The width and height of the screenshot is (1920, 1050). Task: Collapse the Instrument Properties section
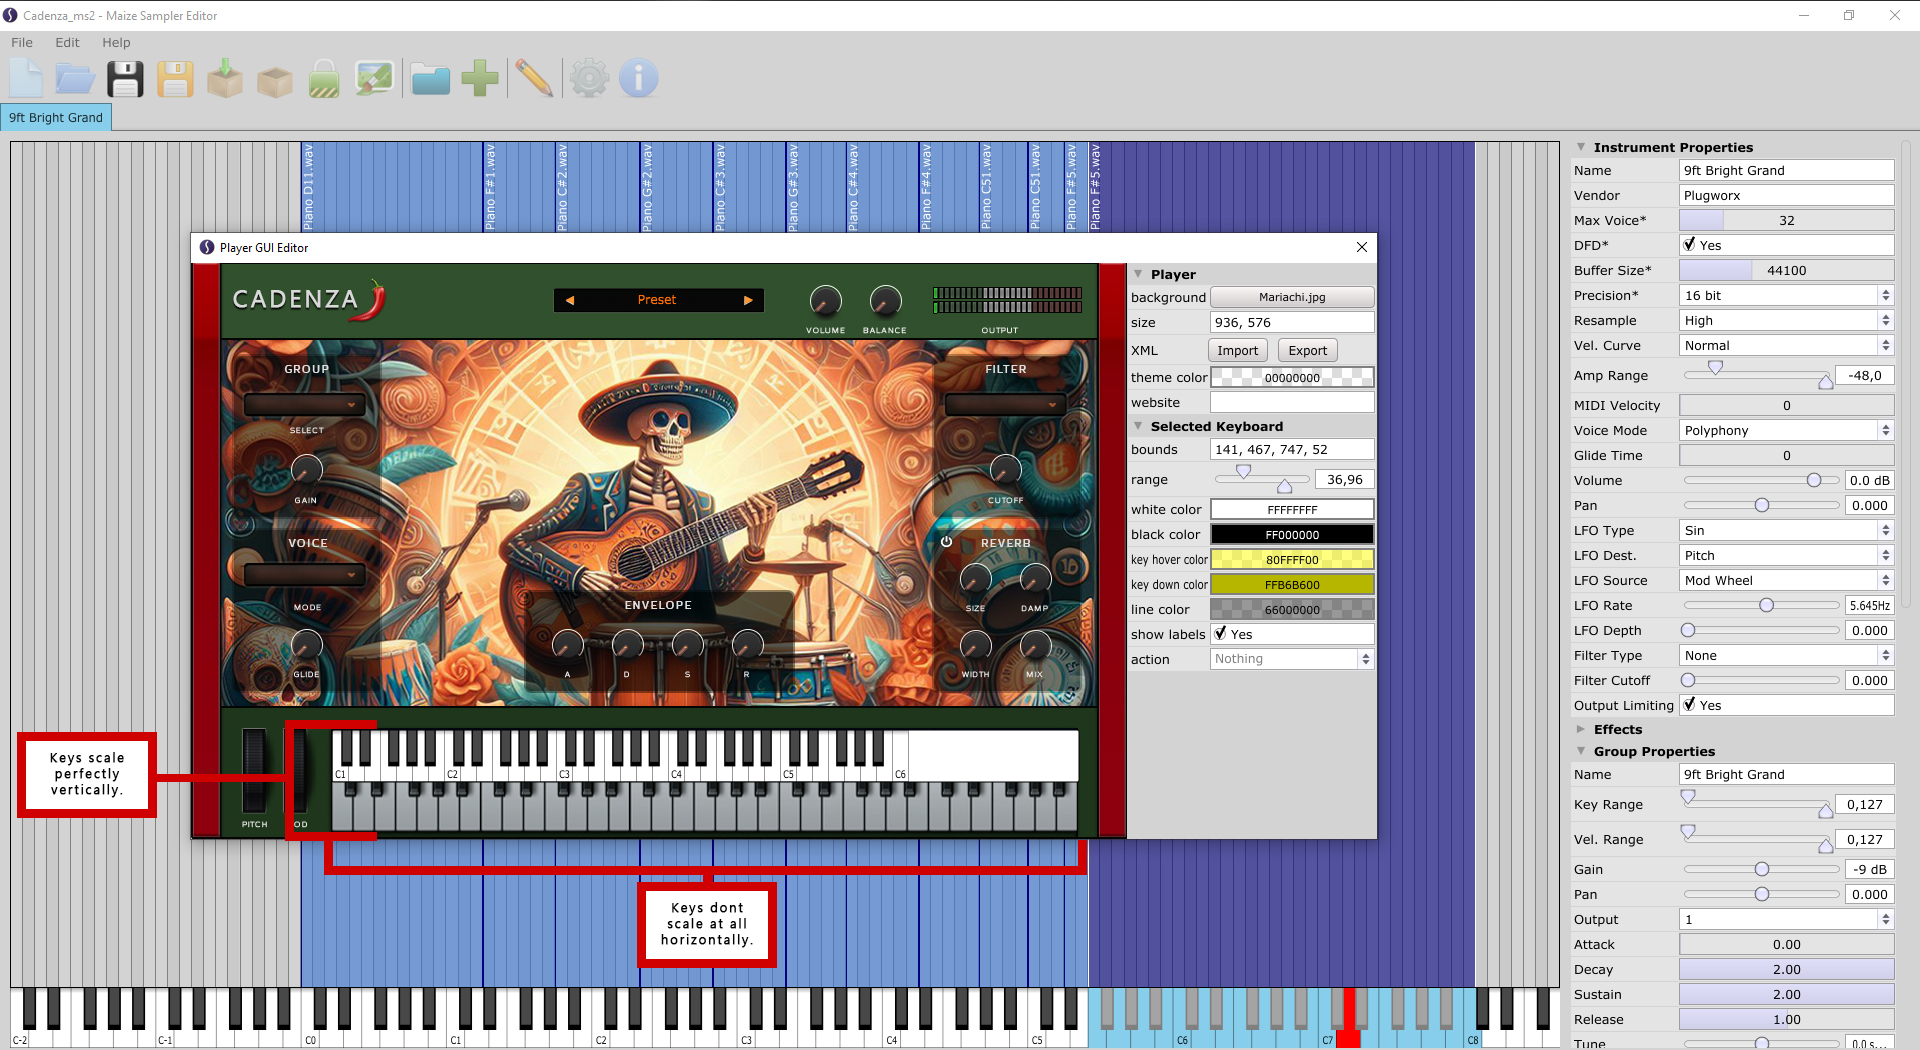[x=1581, y=147]
